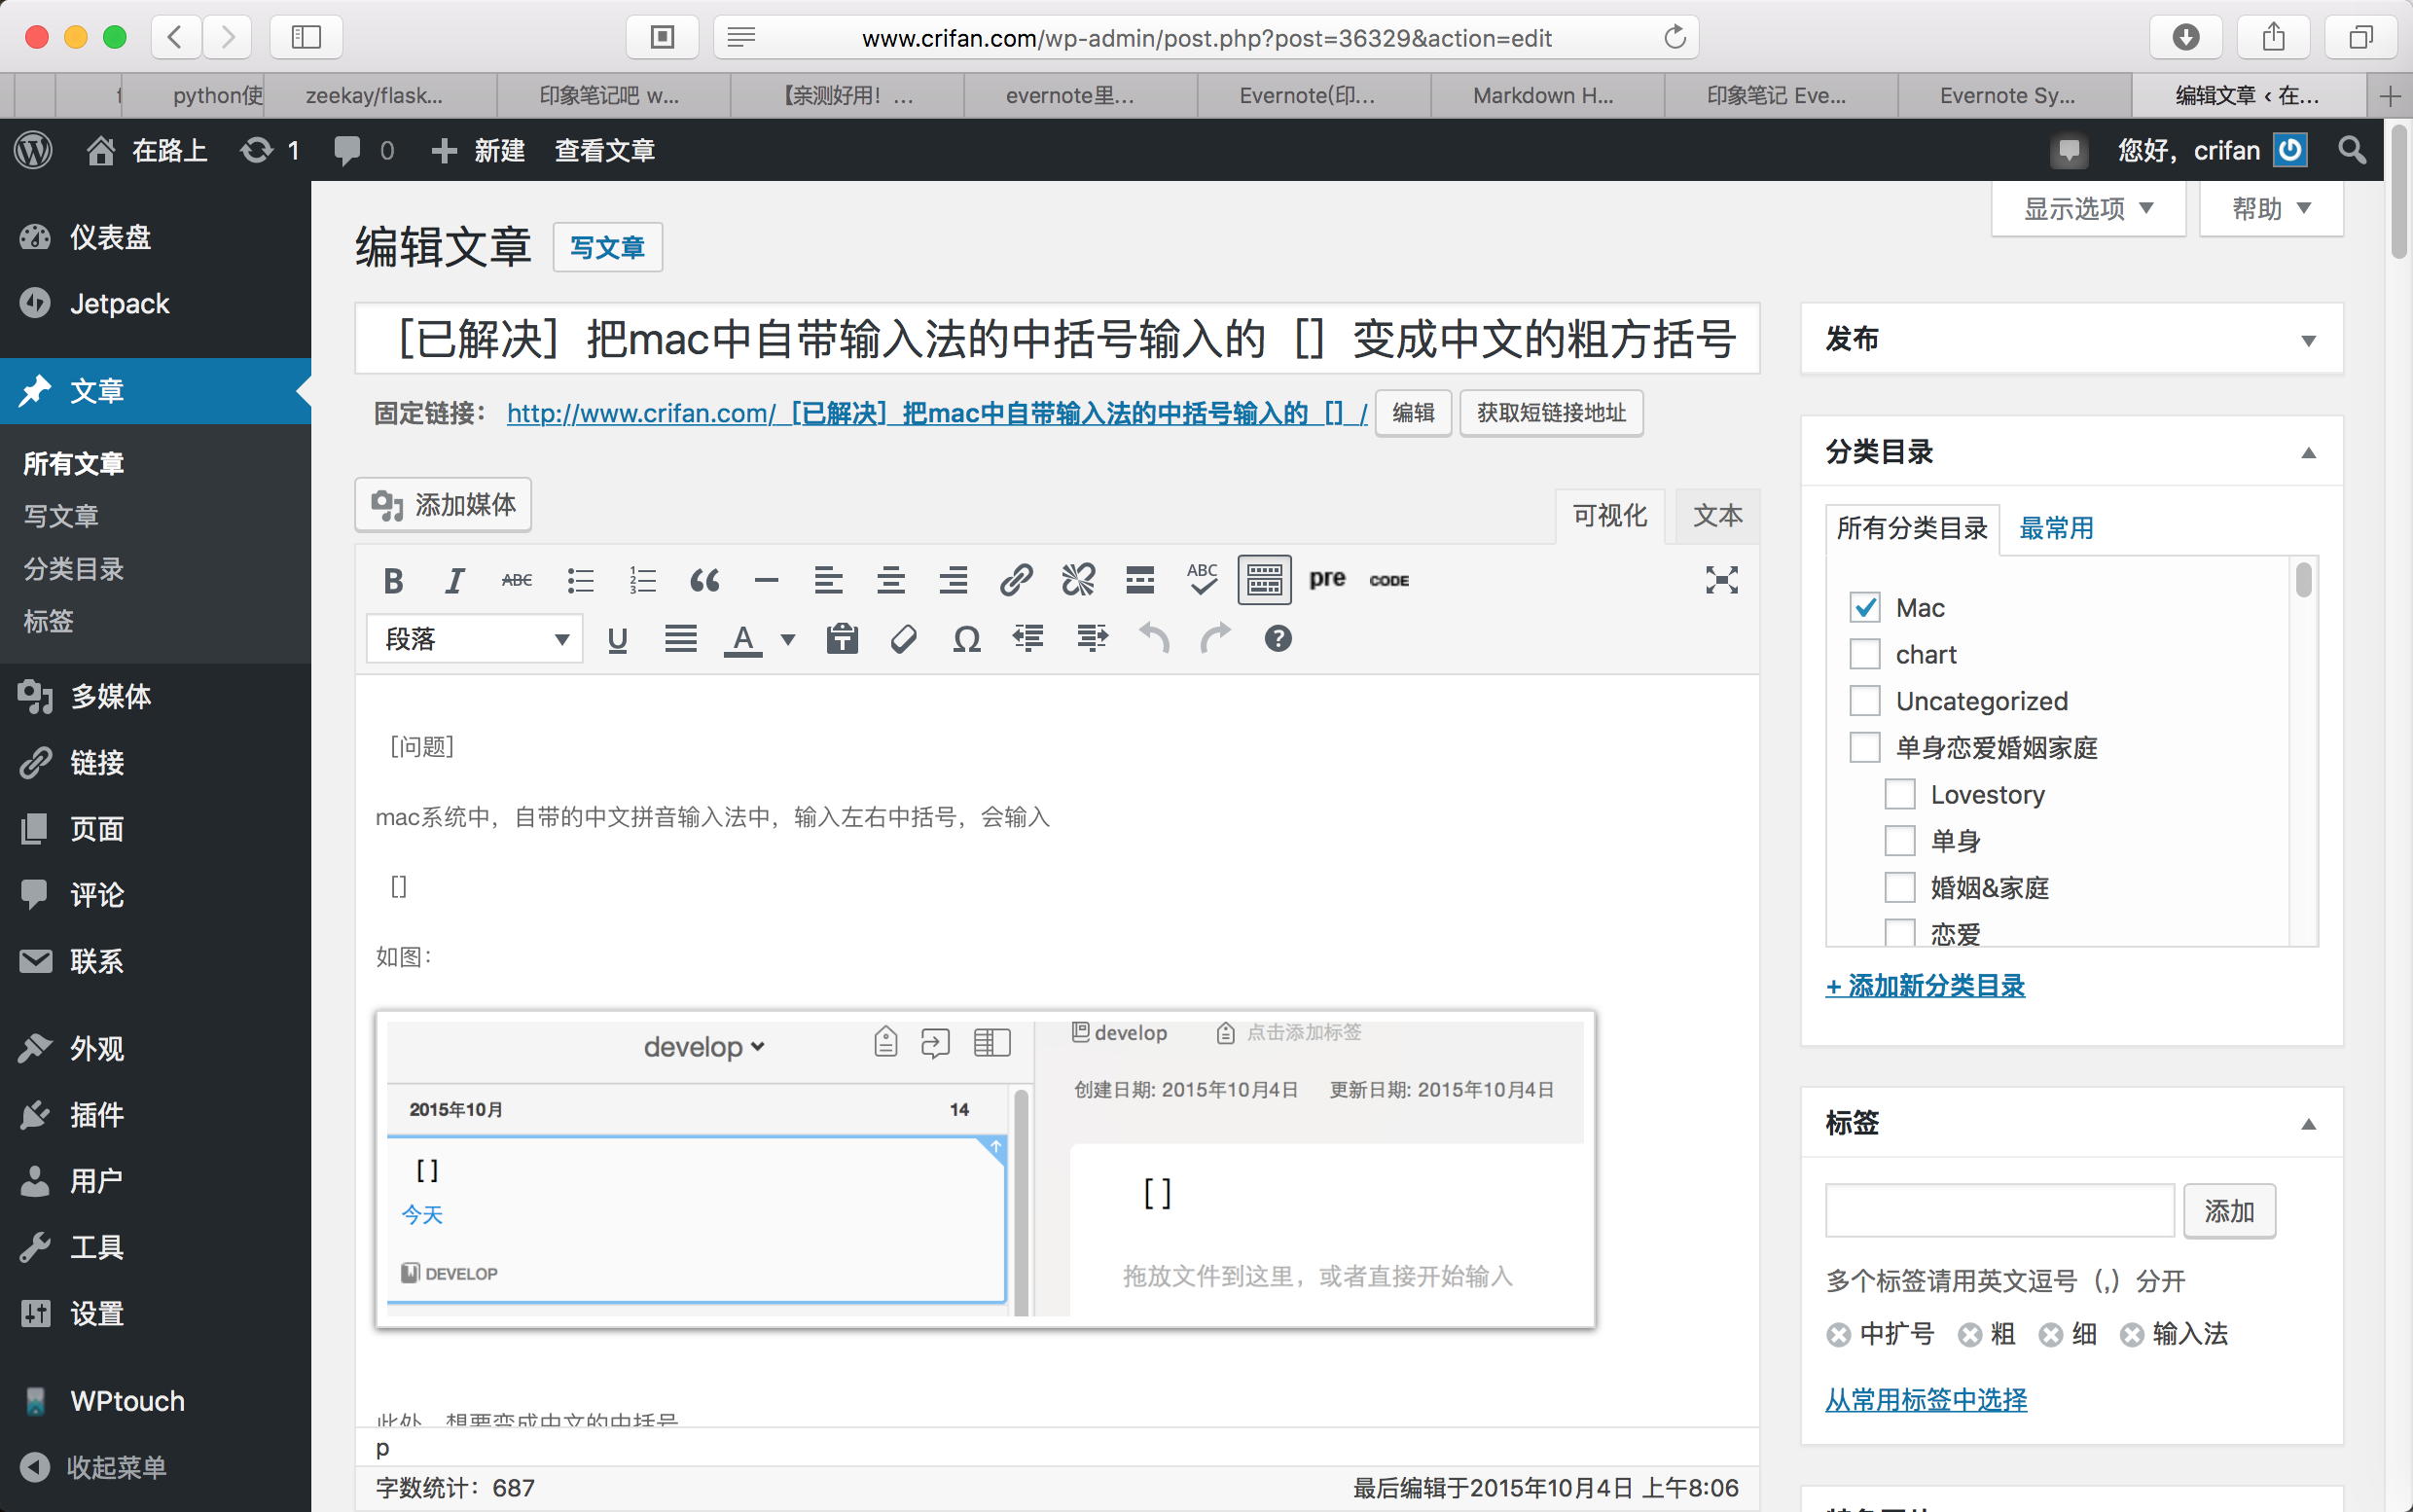The width and height of the screenshot is (2413, 1512).
Task: Enter distraction-free fullscreen writing mode
Action: click(x=1721, y=580)
